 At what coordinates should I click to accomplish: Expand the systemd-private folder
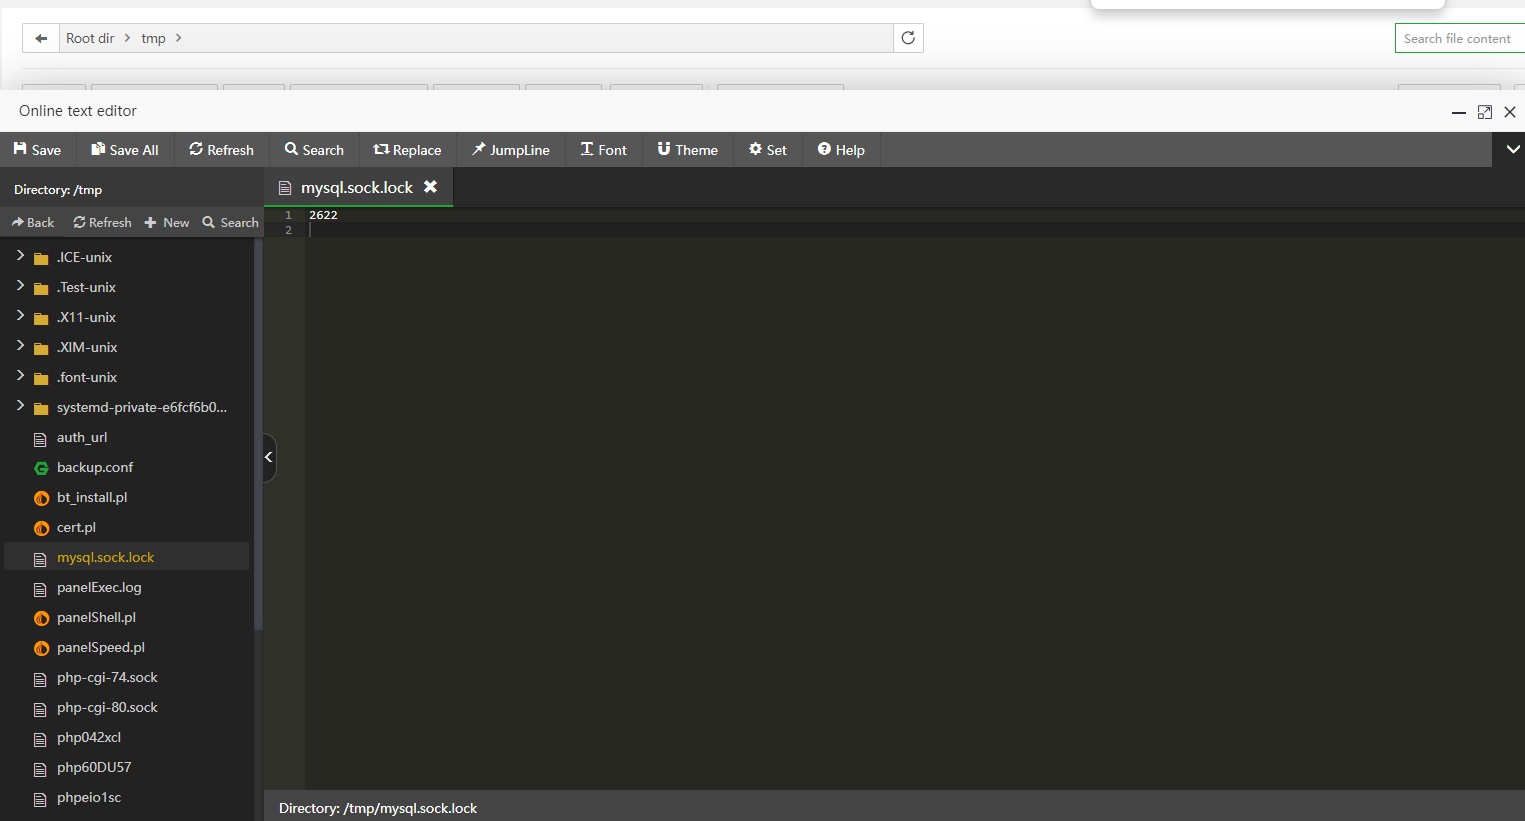(x=20, y=406)
